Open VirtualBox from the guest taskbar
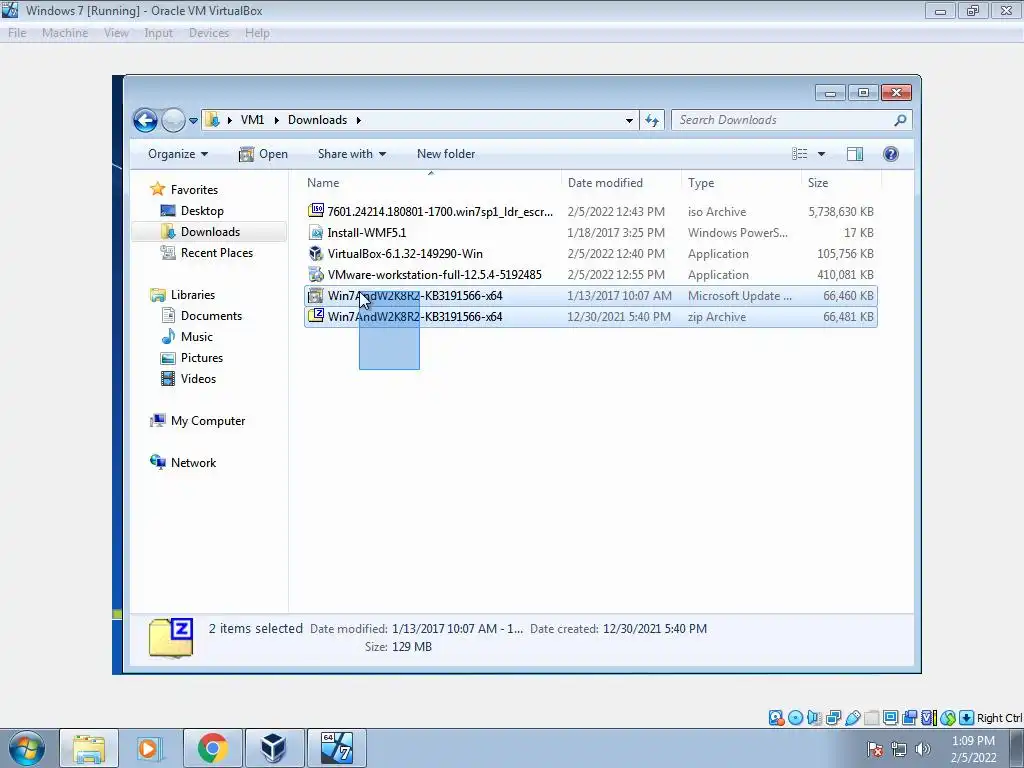This screenshot has width=1024, height=768. point(274,748)
